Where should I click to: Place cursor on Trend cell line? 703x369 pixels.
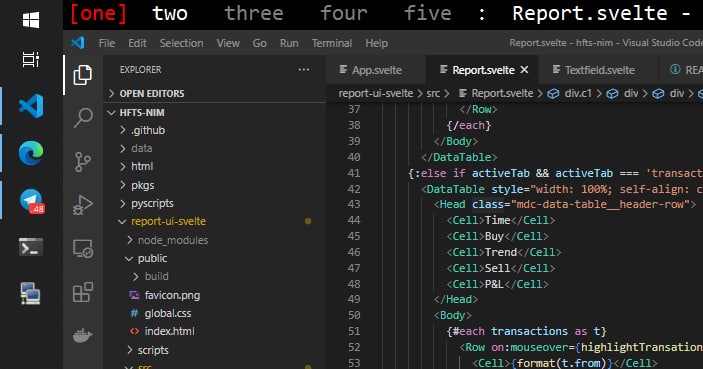click(x=503, y=252)
